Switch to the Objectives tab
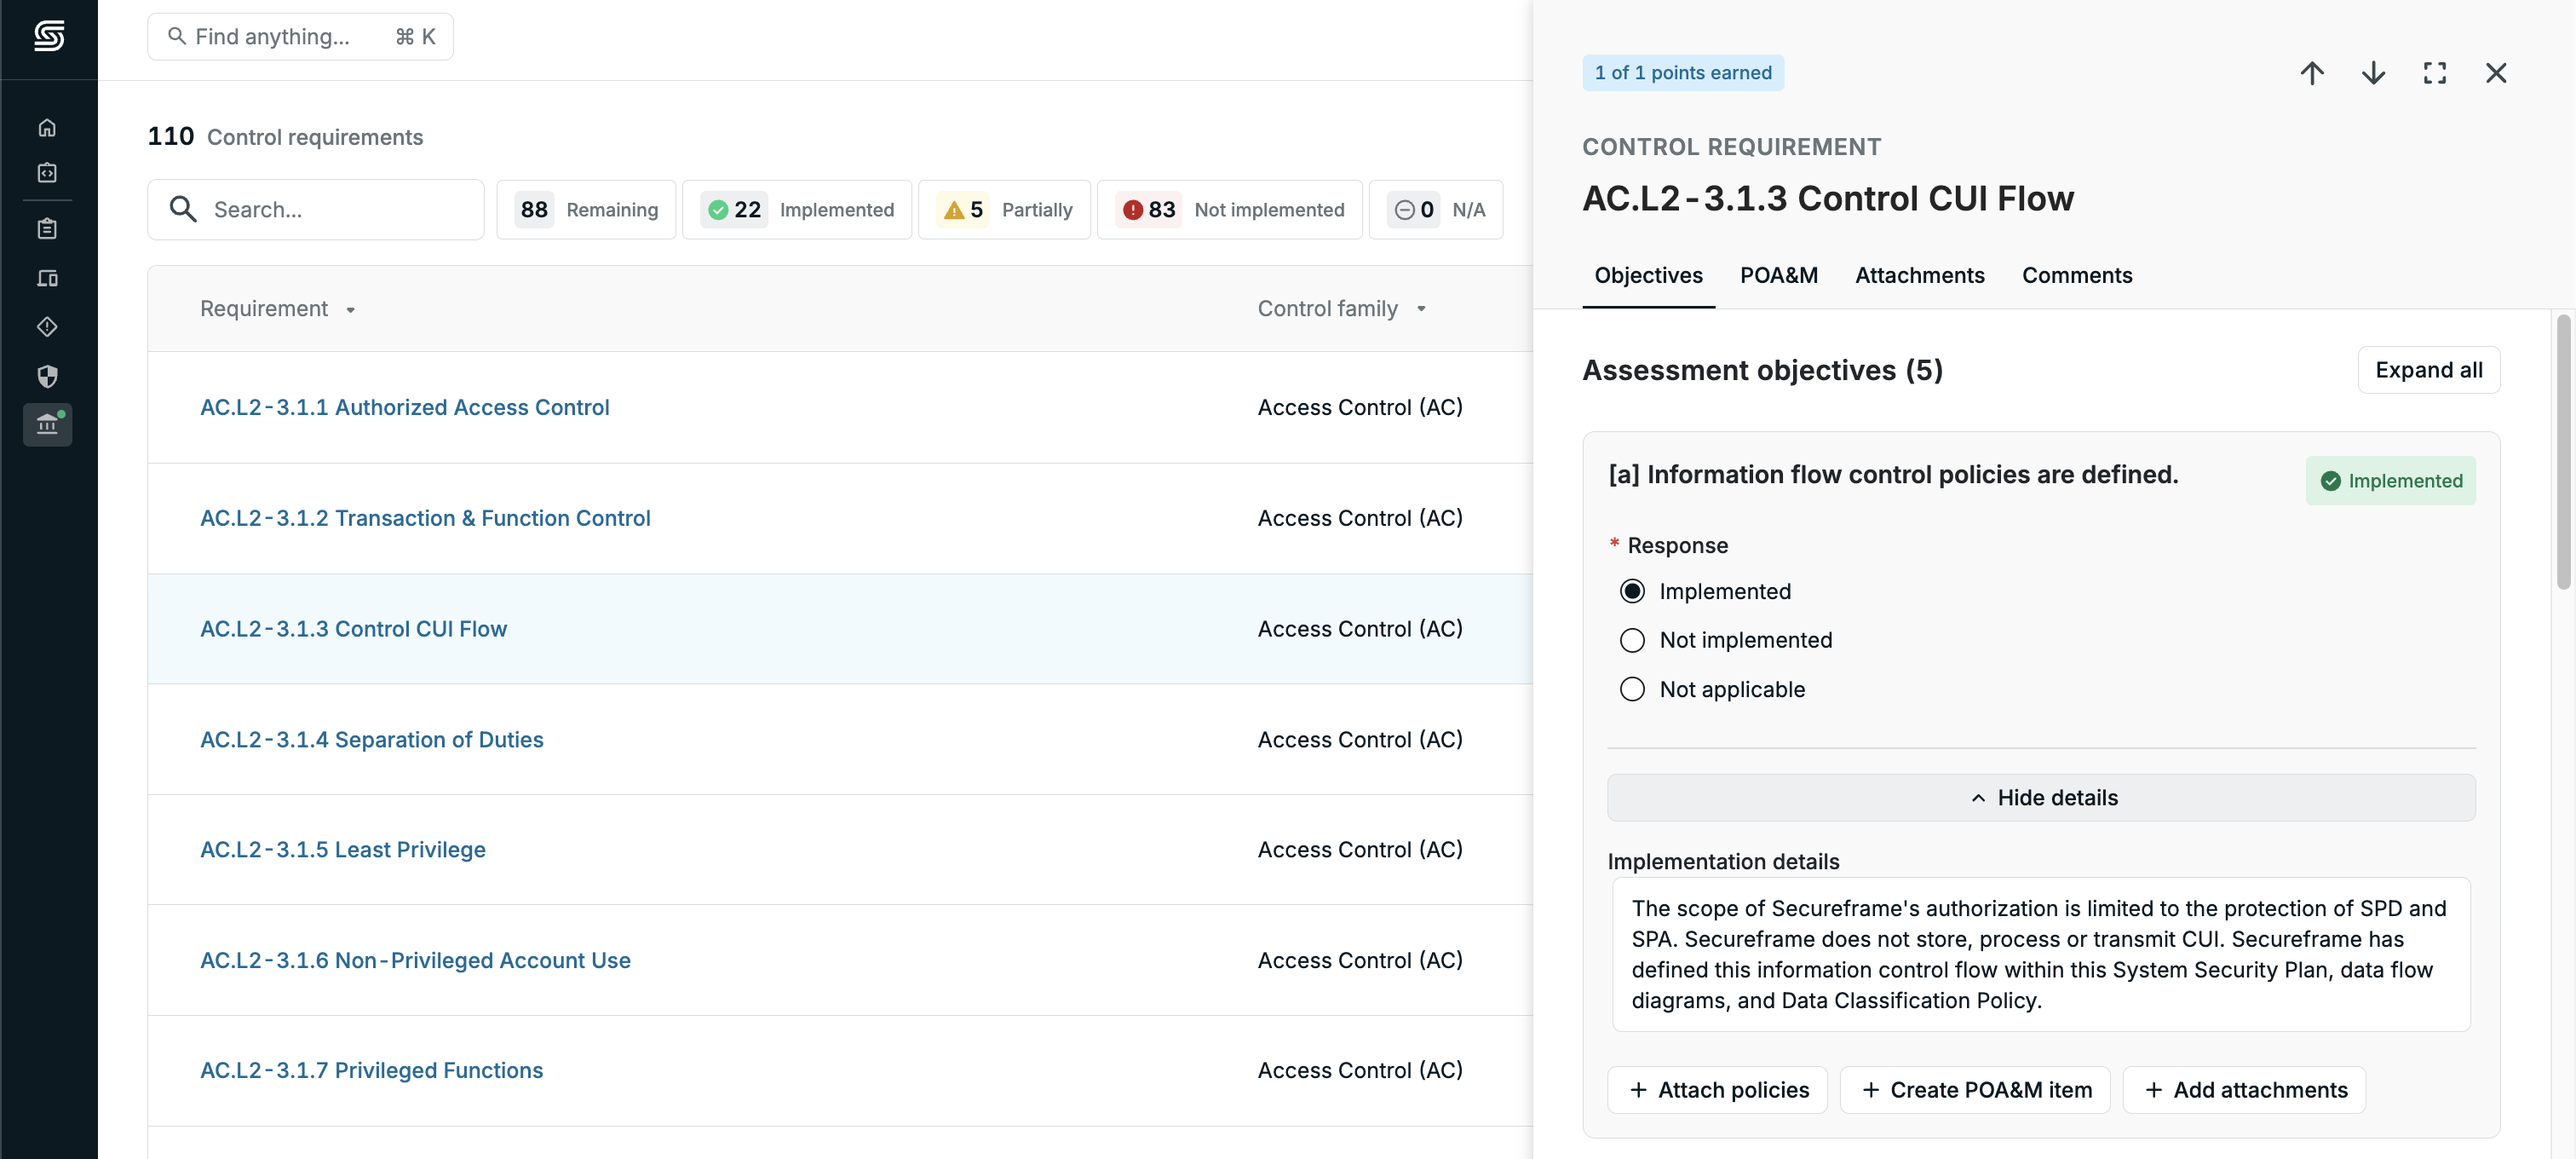The width and height of the screenshot is (2576, 1159). click(1648, 276)
